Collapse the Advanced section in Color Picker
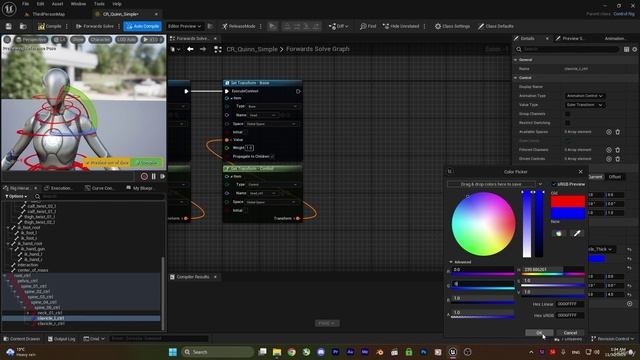Screen dimensions: 640x360 pos(451,262)
